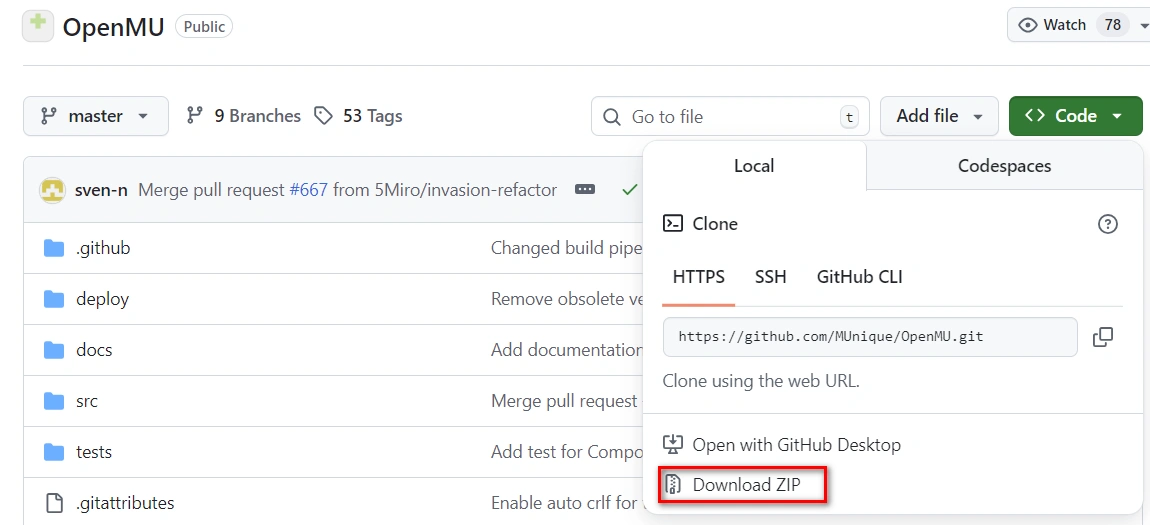
Task: Open with GitHub Desktop
Action: [795, 445]
